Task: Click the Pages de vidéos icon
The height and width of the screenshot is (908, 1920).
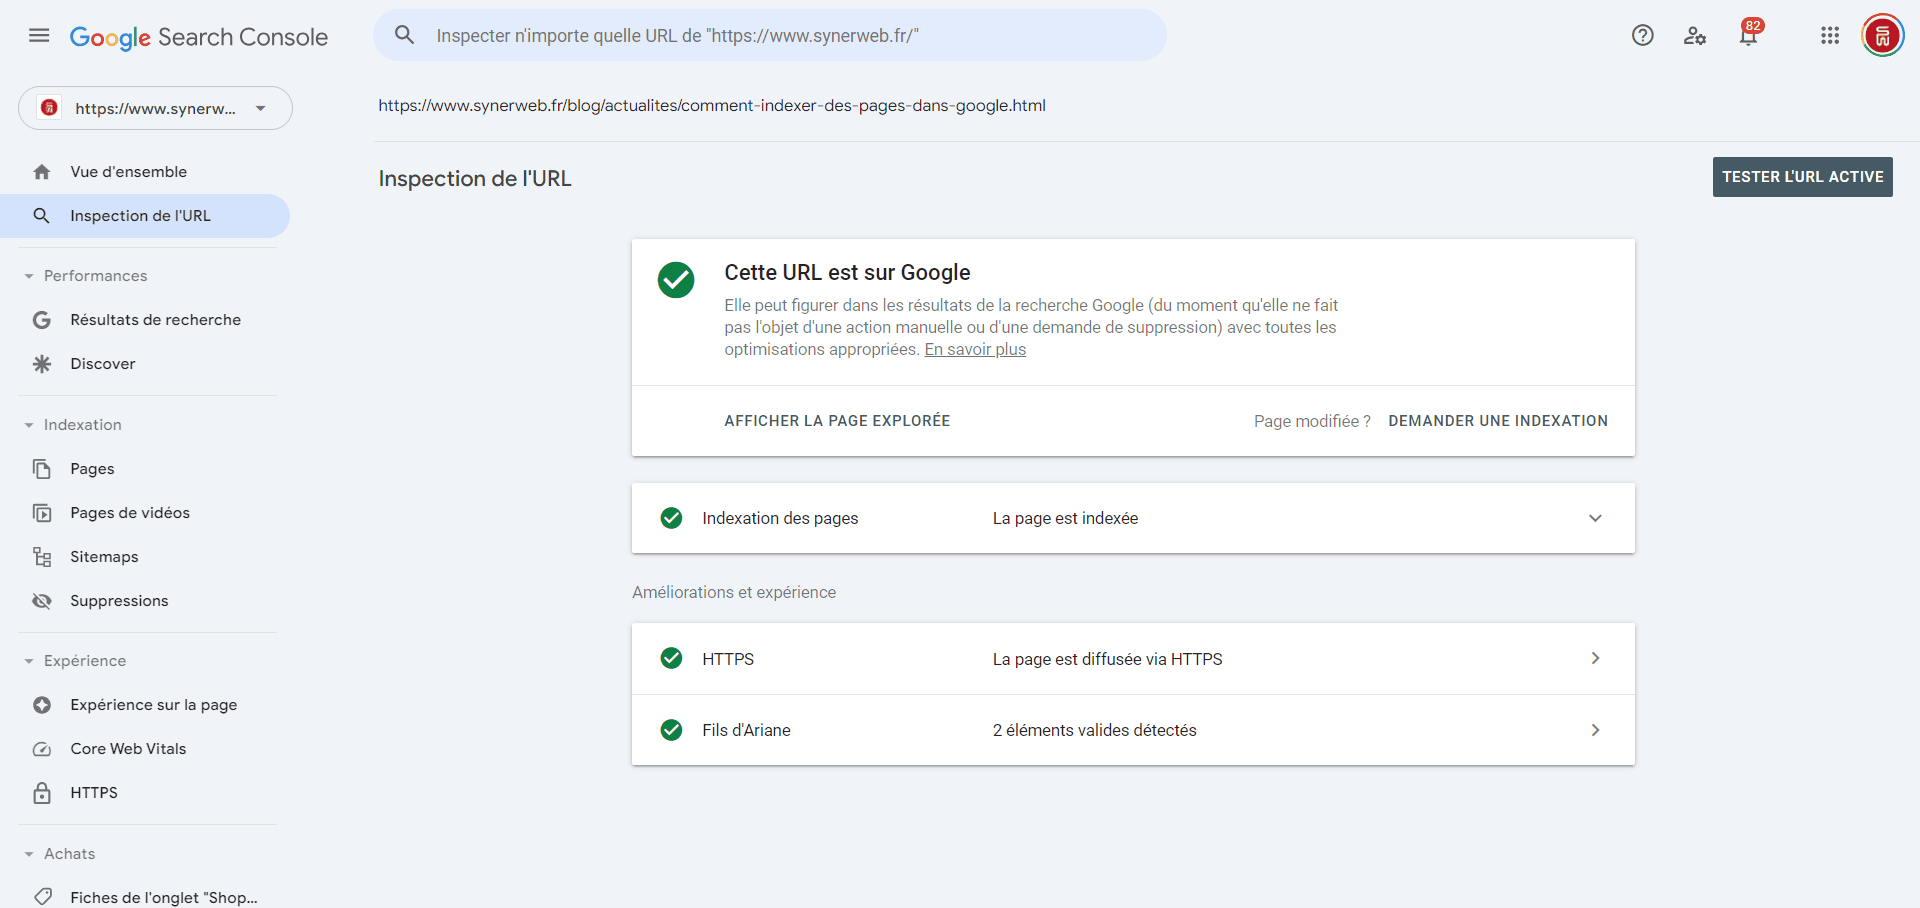Action: (x=42, y=513)
